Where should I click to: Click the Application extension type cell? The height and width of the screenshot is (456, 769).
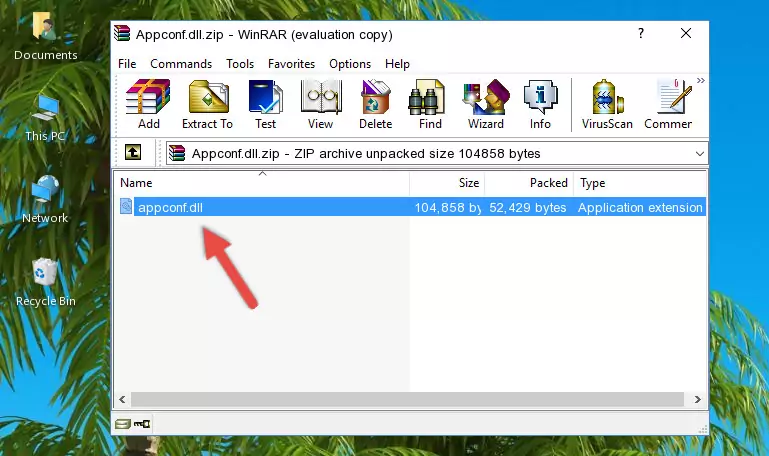pyautogui.click(x=640, y=207)
